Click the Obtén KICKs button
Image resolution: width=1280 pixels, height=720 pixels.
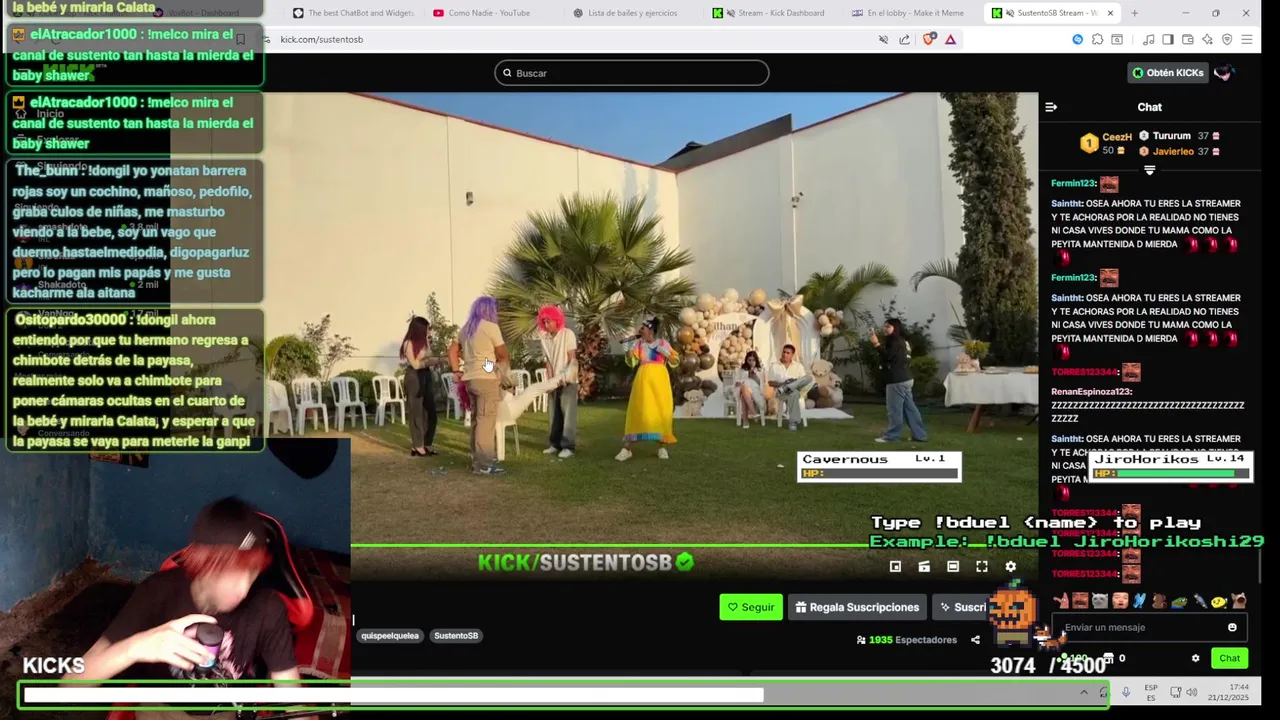(x=1167, y=73)
